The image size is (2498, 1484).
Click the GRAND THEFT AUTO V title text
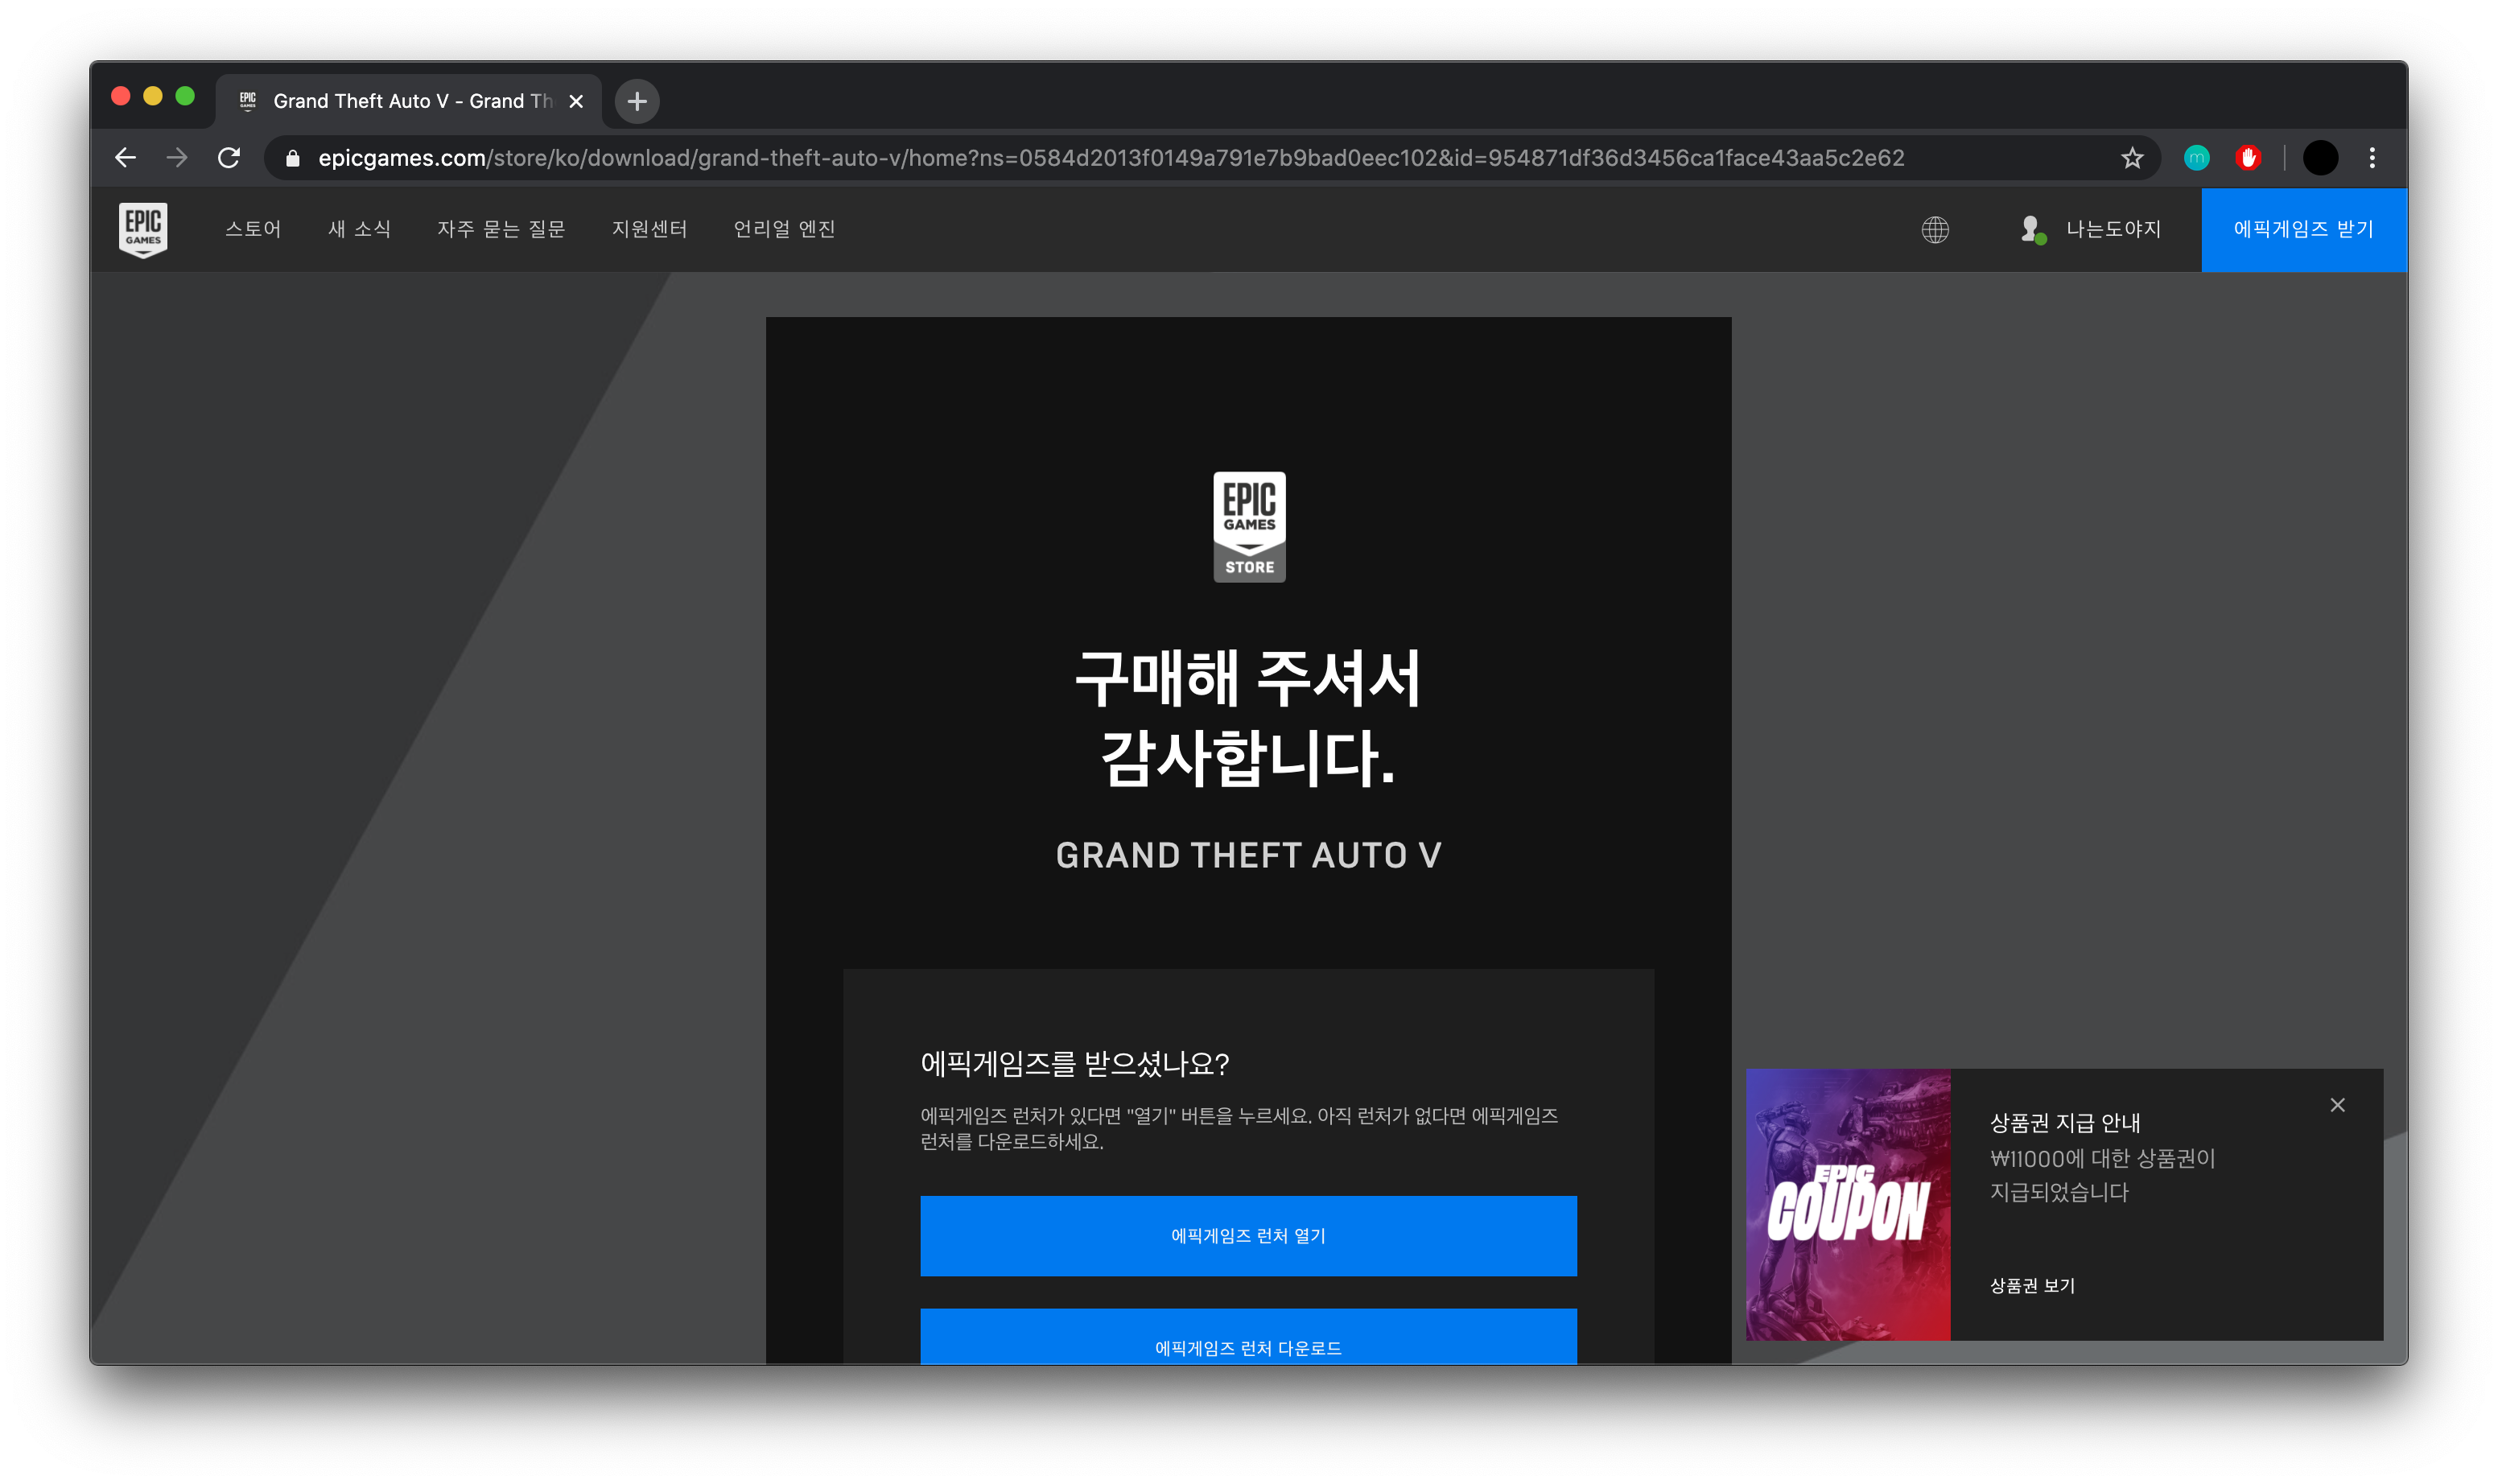pyautogui.click(x=1248, y=855)
